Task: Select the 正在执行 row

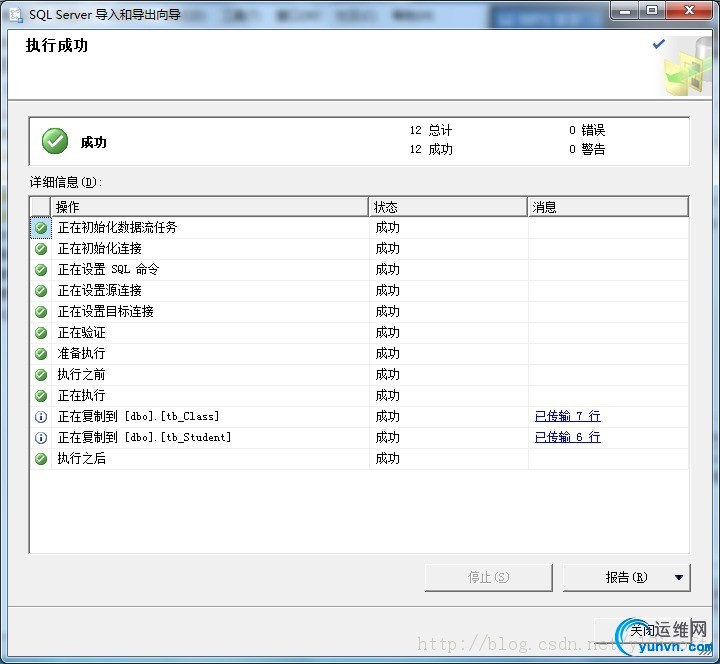Action: coord(359,395)
